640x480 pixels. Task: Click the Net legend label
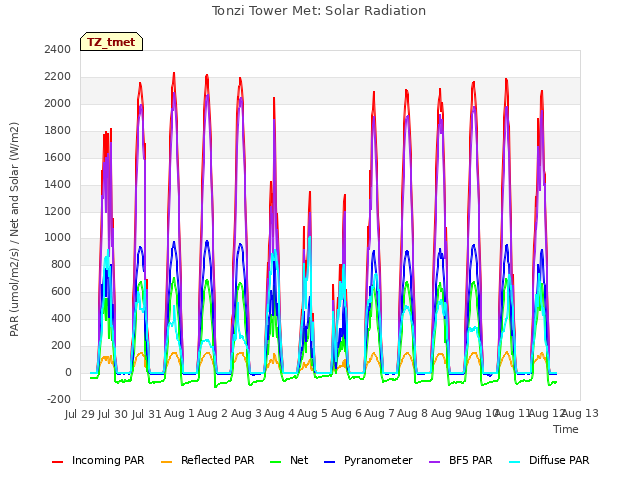tap(299, 460)
